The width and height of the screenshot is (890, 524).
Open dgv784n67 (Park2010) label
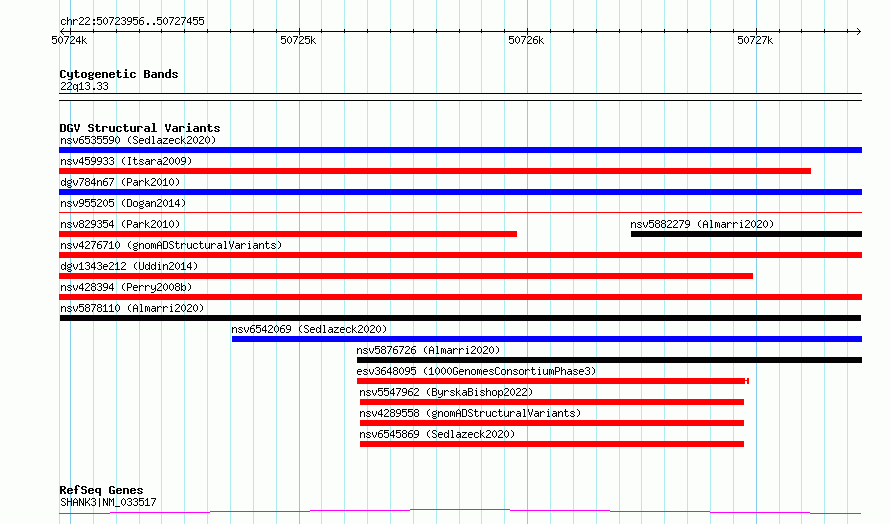tap(120, 182)
